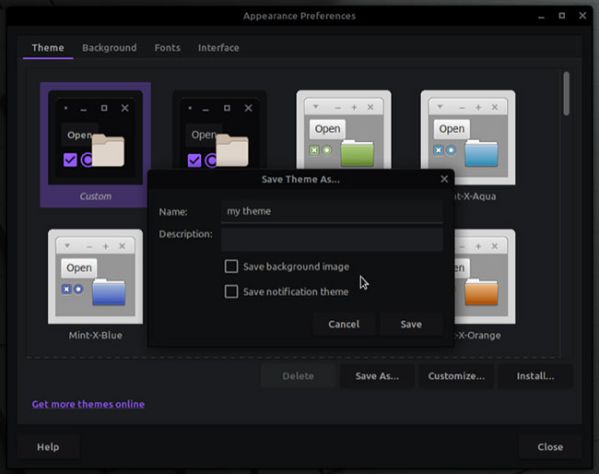Screen dimensions: 599x474
Task: Enable Save background image checkbox
Action: click(x=231, y=266)
